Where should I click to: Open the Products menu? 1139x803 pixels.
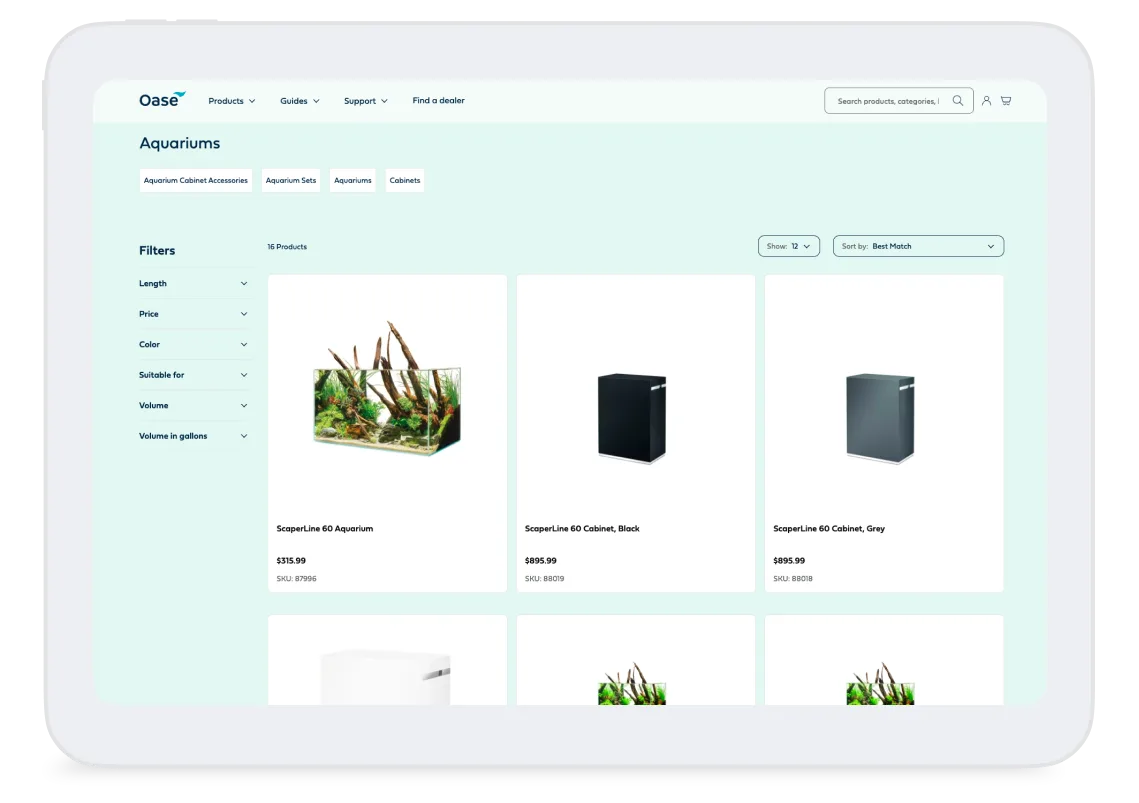pyautogui.click(x=232, y=101)
